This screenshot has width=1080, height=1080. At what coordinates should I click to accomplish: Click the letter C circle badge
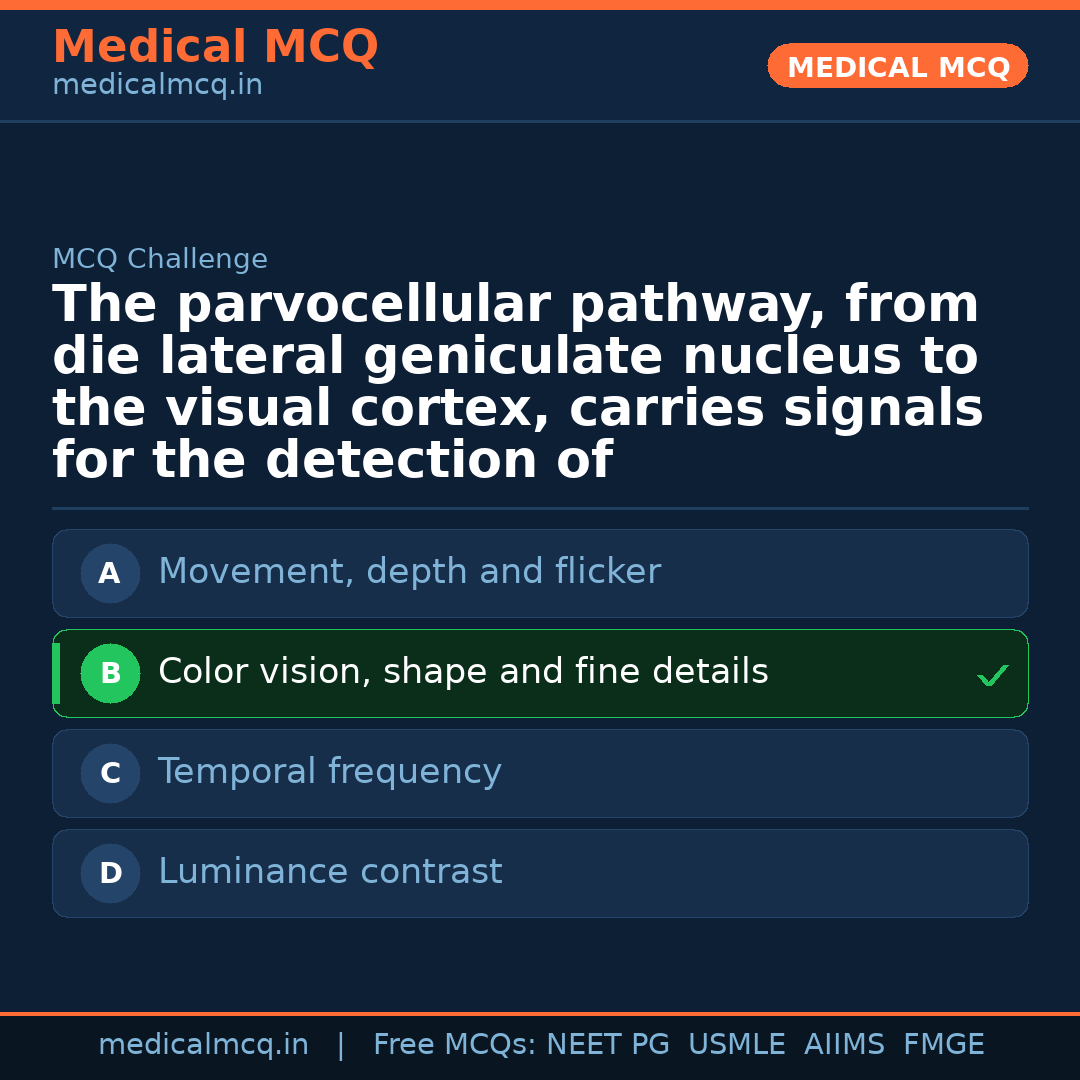point(110,773)
